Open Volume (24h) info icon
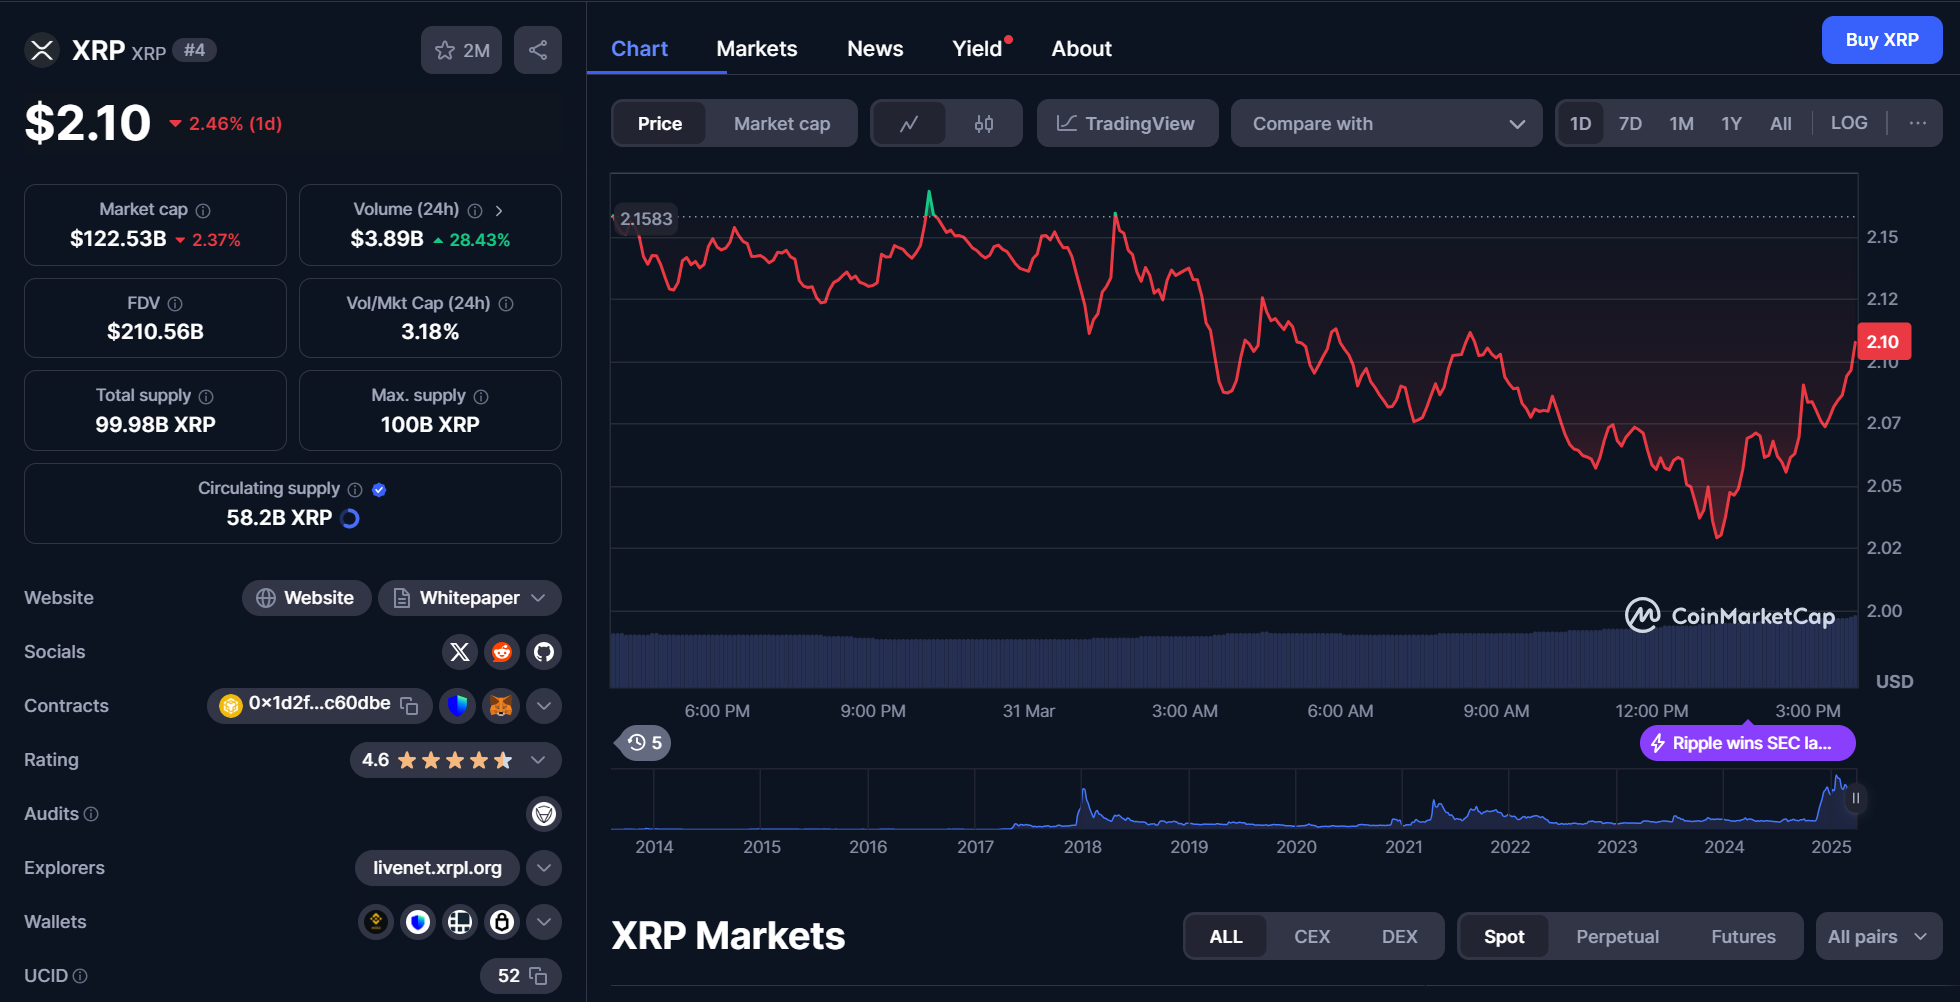Viewport: 1960px width, 1002px height. tap(475, 210)
